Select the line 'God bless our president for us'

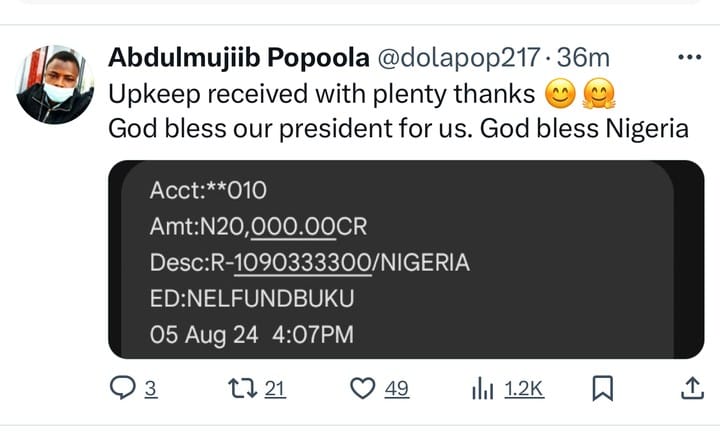(x=290, y=129)
